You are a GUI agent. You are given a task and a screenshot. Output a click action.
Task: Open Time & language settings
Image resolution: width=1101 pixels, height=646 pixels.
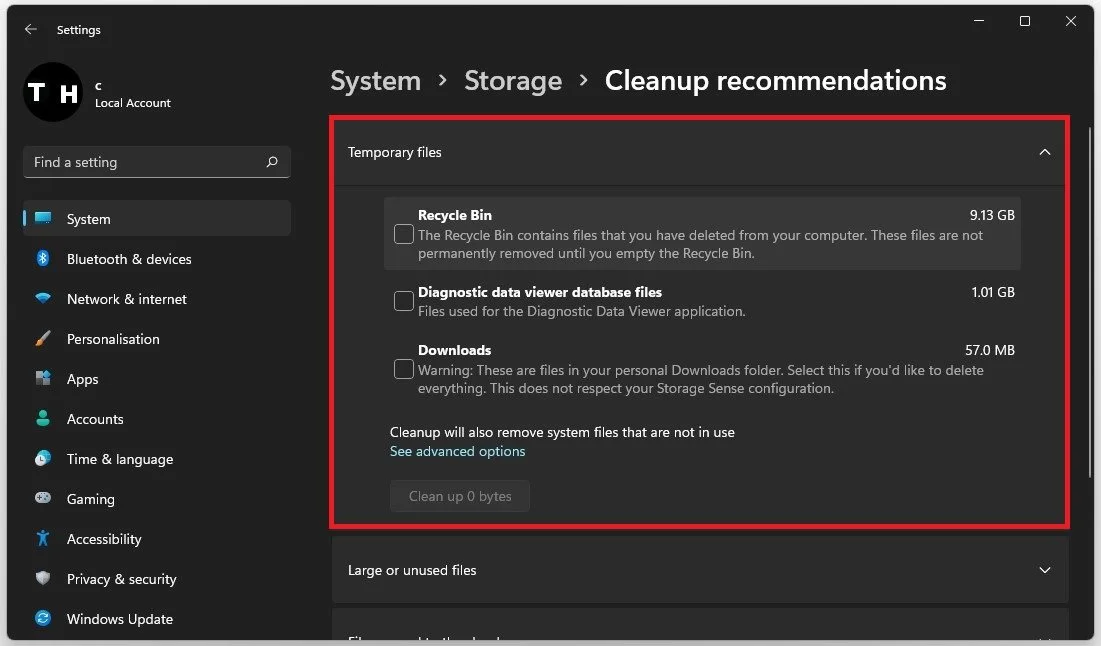[120, 459]
